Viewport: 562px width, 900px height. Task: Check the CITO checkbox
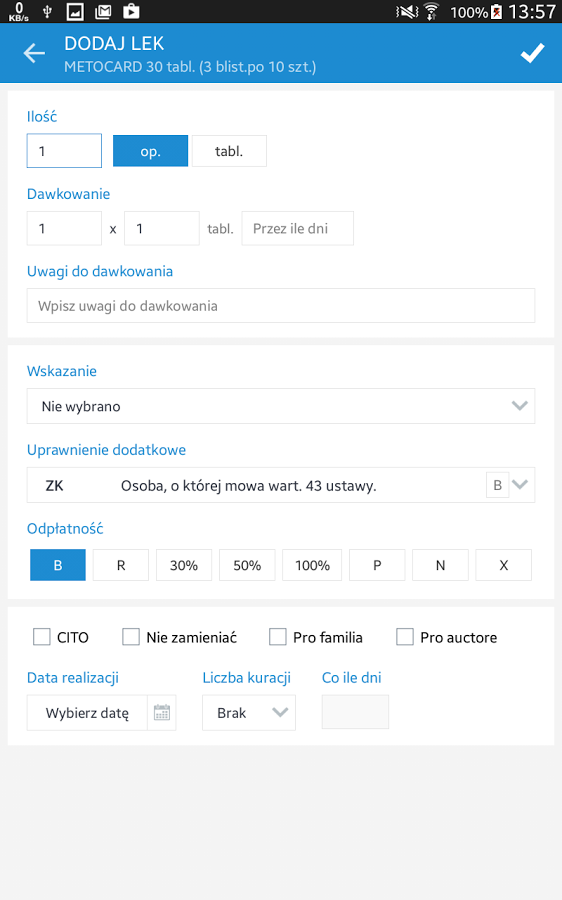(x=42, y=637)
